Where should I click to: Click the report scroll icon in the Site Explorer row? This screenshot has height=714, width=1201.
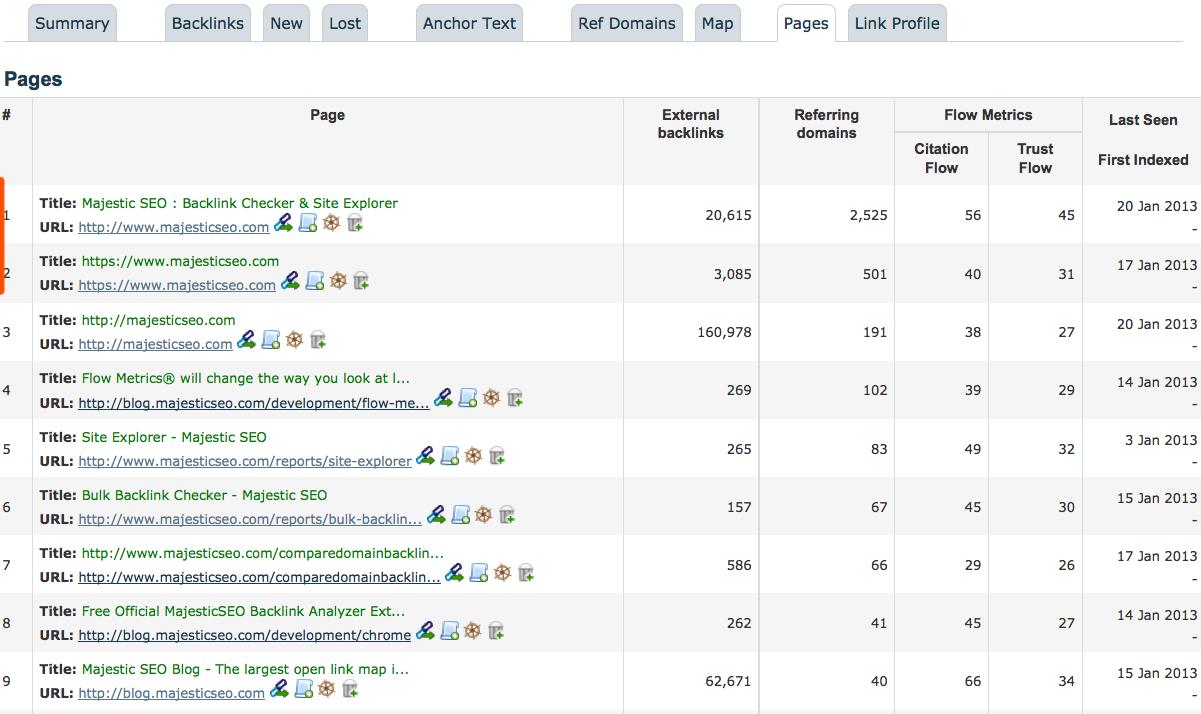[x=450, y=455]
